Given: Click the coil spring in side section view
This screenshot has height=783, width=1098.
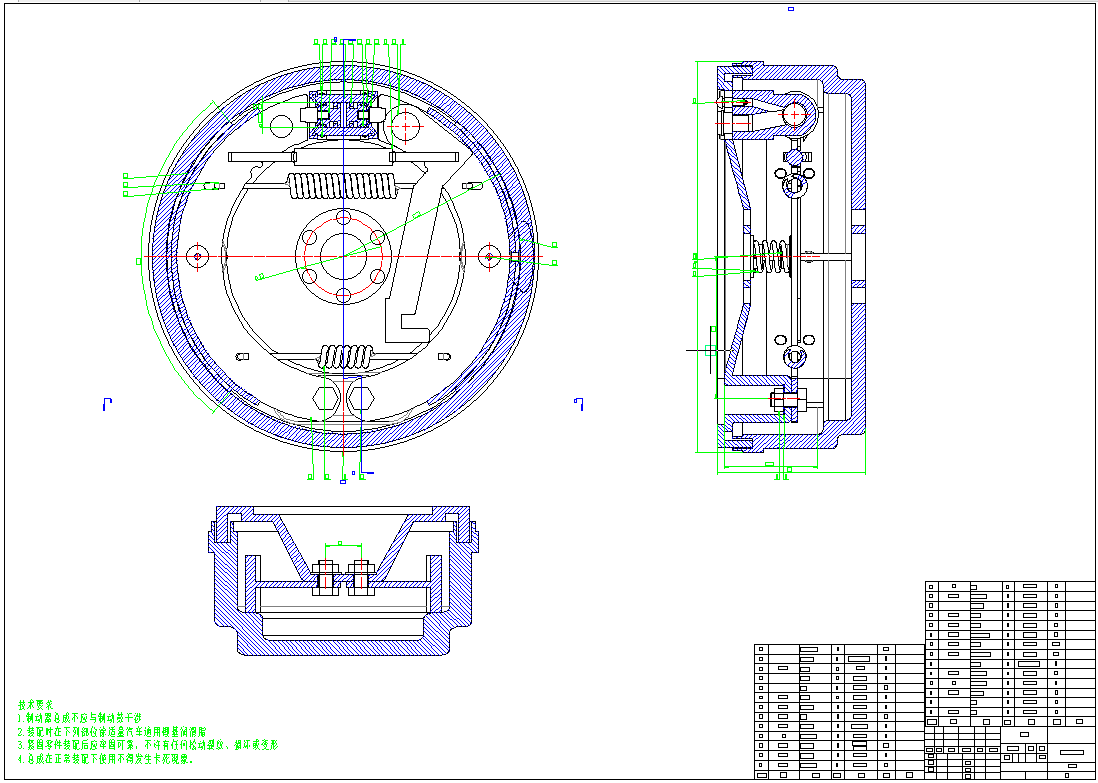Looking at the screenshot, I should point(770,256).
